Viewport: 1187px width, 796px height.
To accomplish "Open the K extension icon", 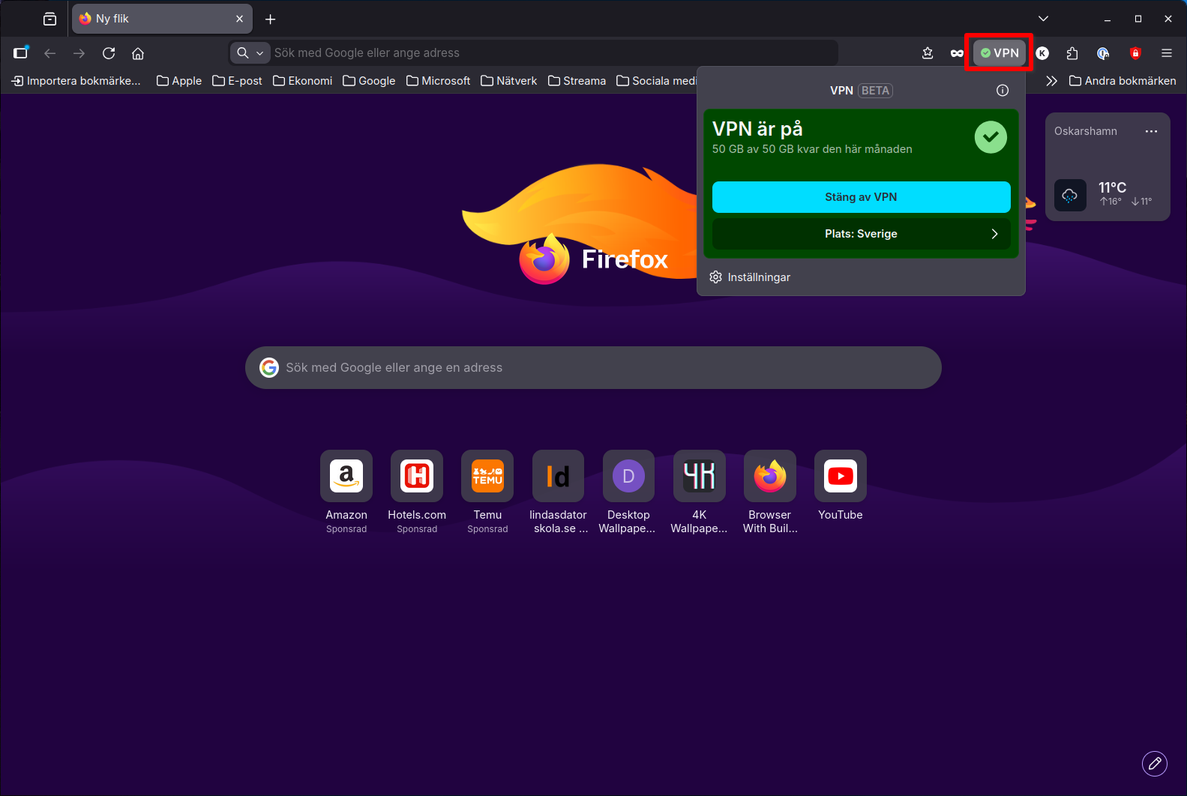I will click(1042, 53).
